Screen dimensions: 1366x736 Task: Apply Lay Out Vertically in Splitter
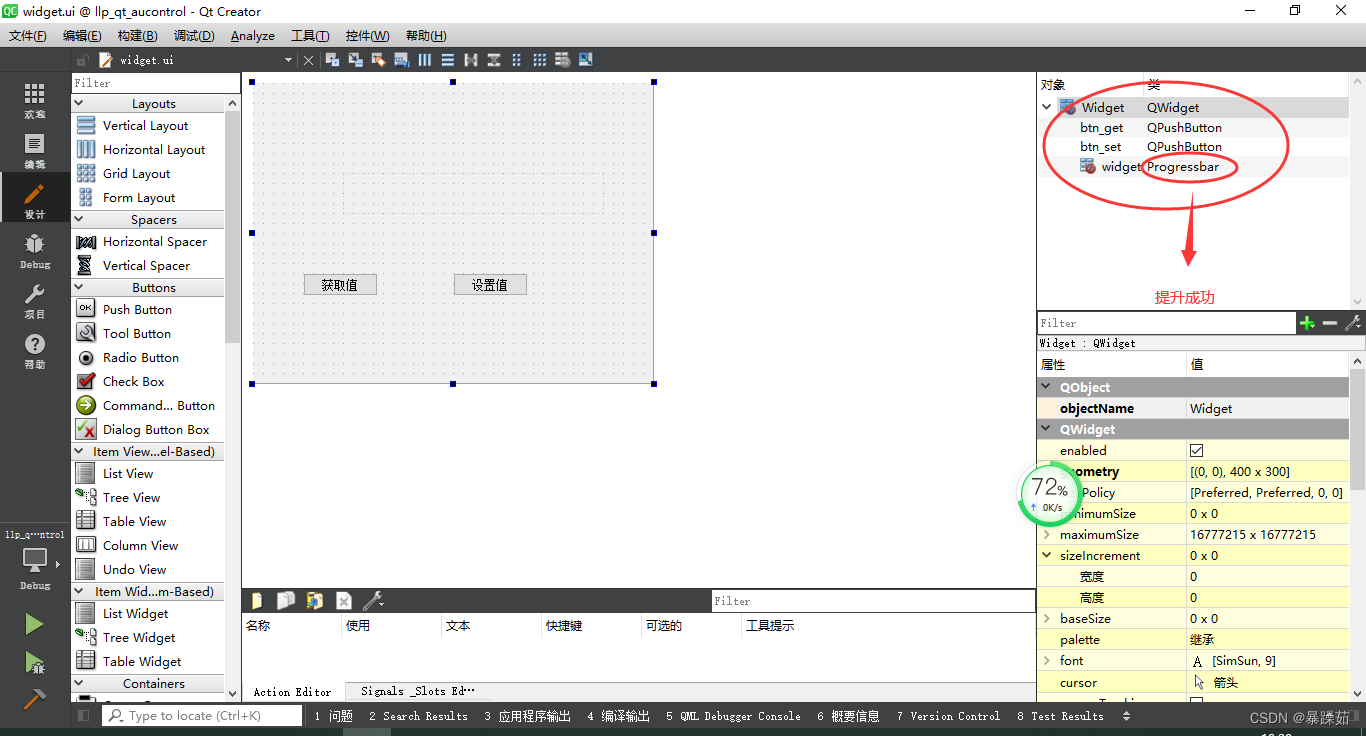(x=494, y=60)
